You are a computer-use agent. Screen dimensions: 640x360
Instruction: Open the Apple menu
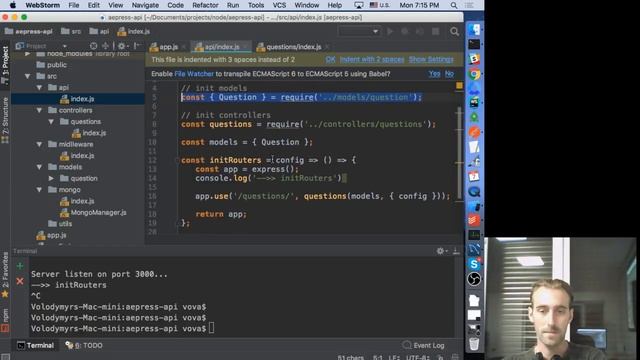tap(12, 5)
